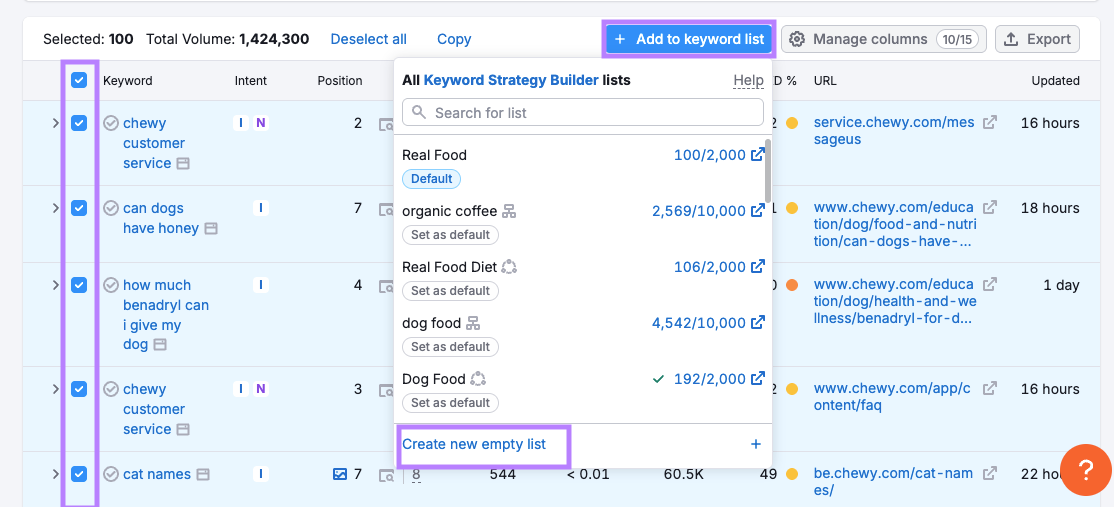
Task: Set organic coffee as default list
Action: pyautogui.click(x=450, y=234)
